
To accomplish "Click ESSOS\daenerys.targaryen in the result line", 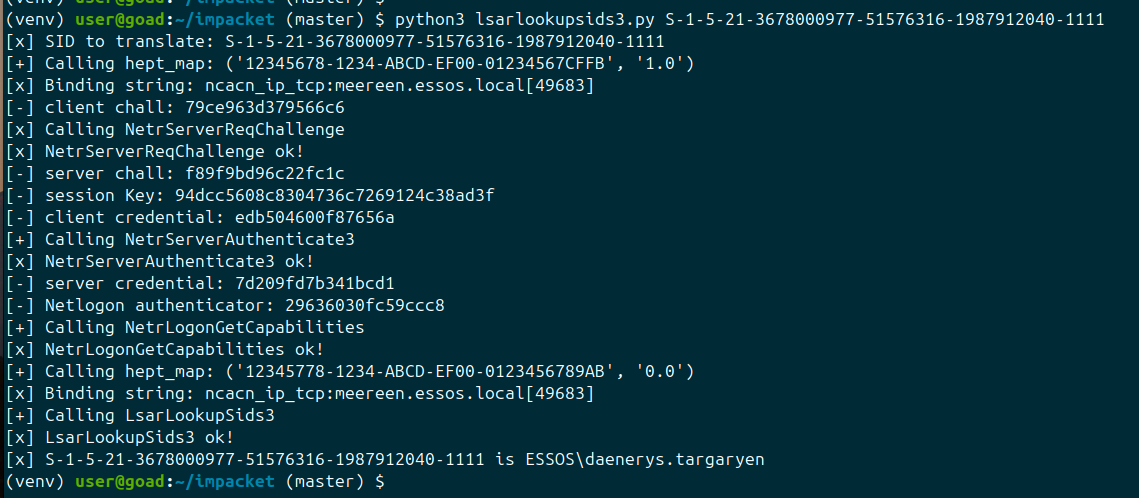I will pos(625,460).
